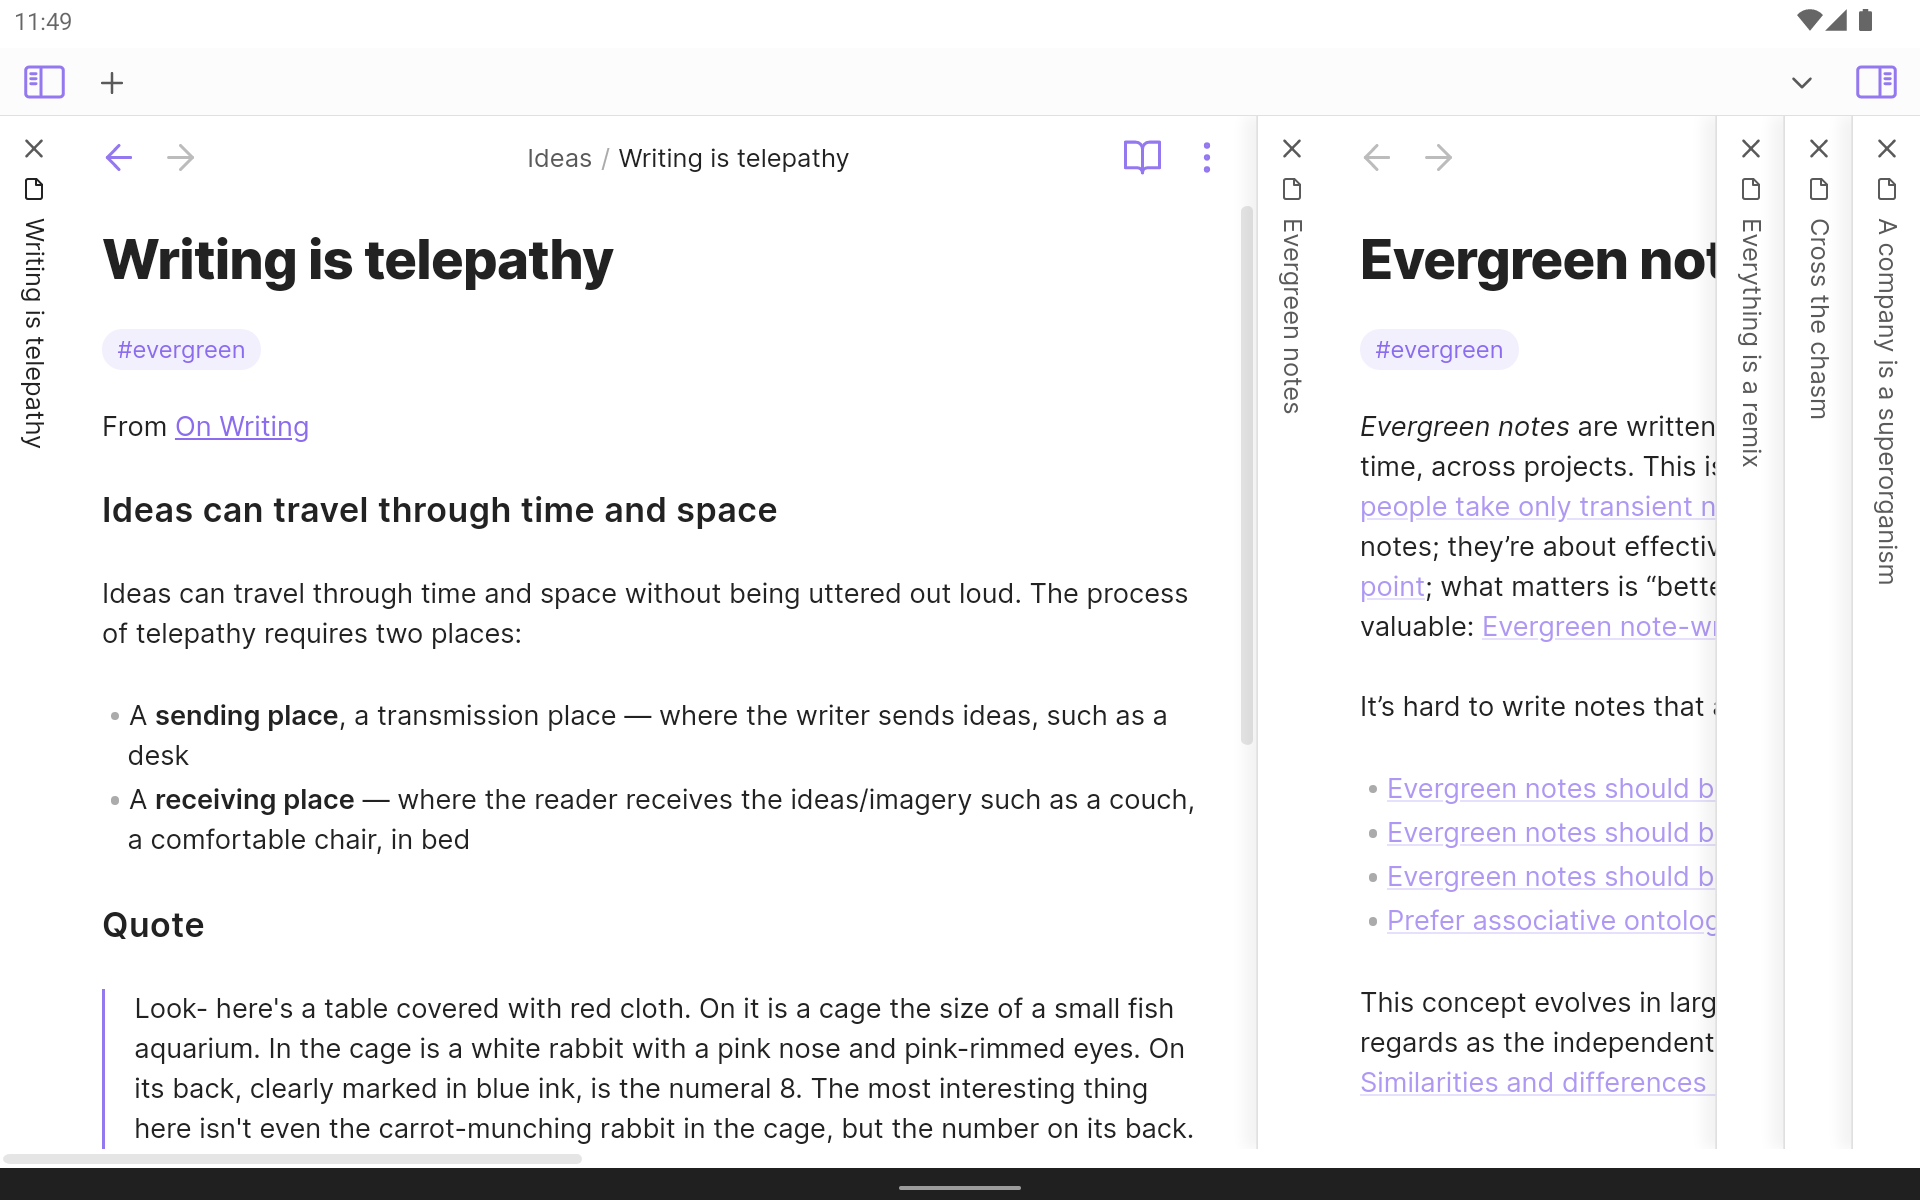The width and height of the screenshot is (1920, 1200).
Task: Open A company is a superorganism tab
Action: [x=1886, y=400]
